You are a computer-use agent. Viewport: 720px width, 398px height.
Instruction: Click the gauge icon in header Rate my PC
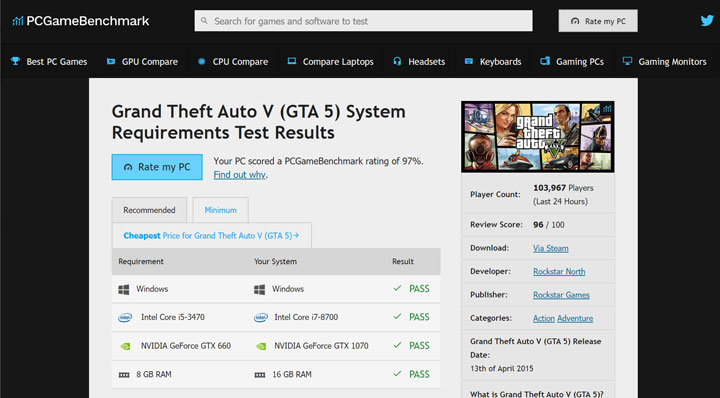[x=575, y=21]
